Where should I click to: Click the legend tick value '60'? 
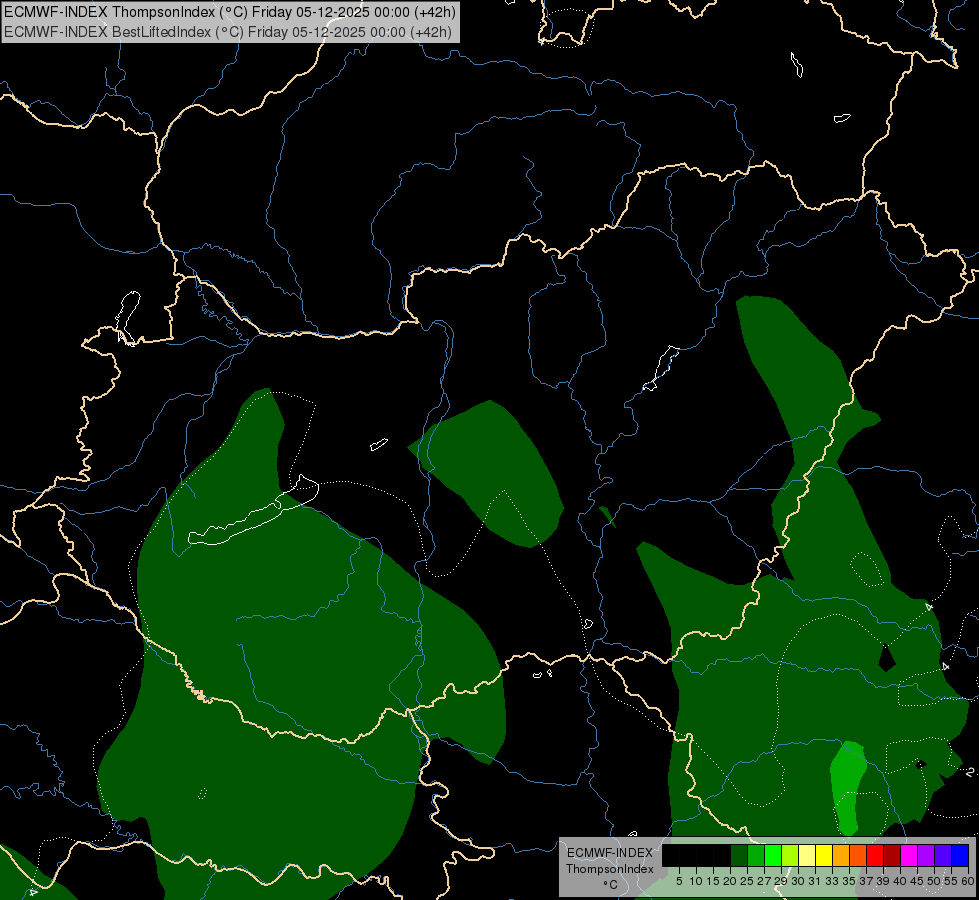(x=968, y=881)
